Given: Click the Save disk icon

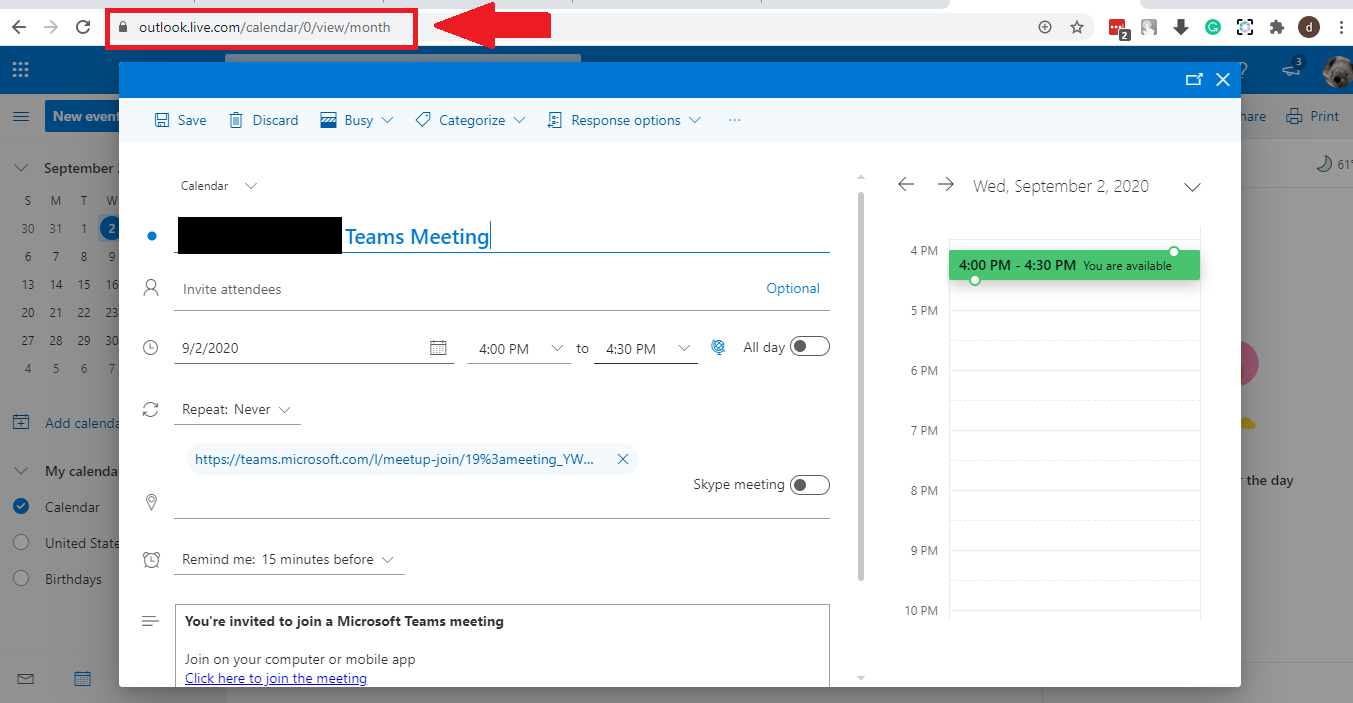Looking at the screenshot, I should click(x=162, y=120).
